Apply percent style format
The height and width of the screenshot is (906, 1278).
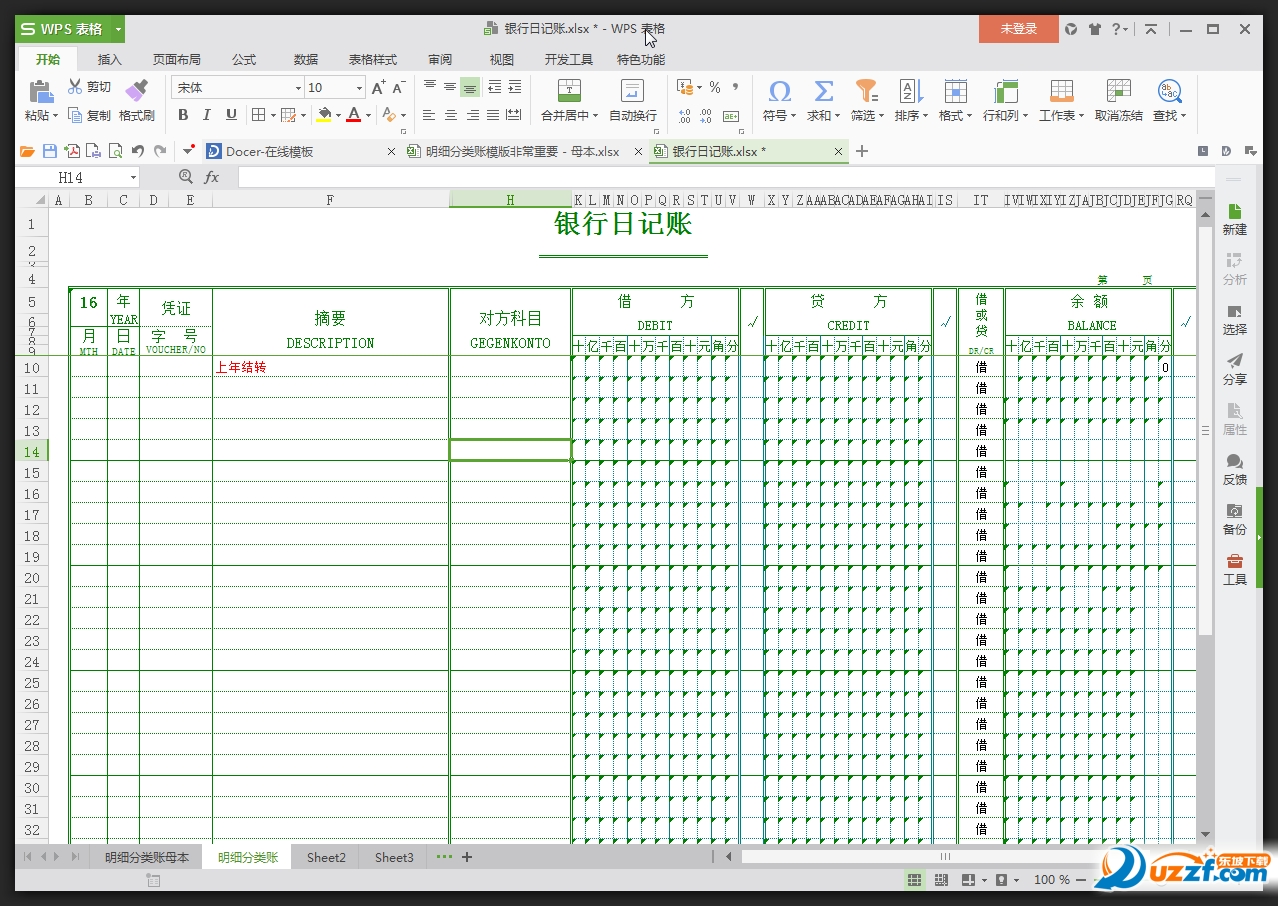(x=715, y=88)
